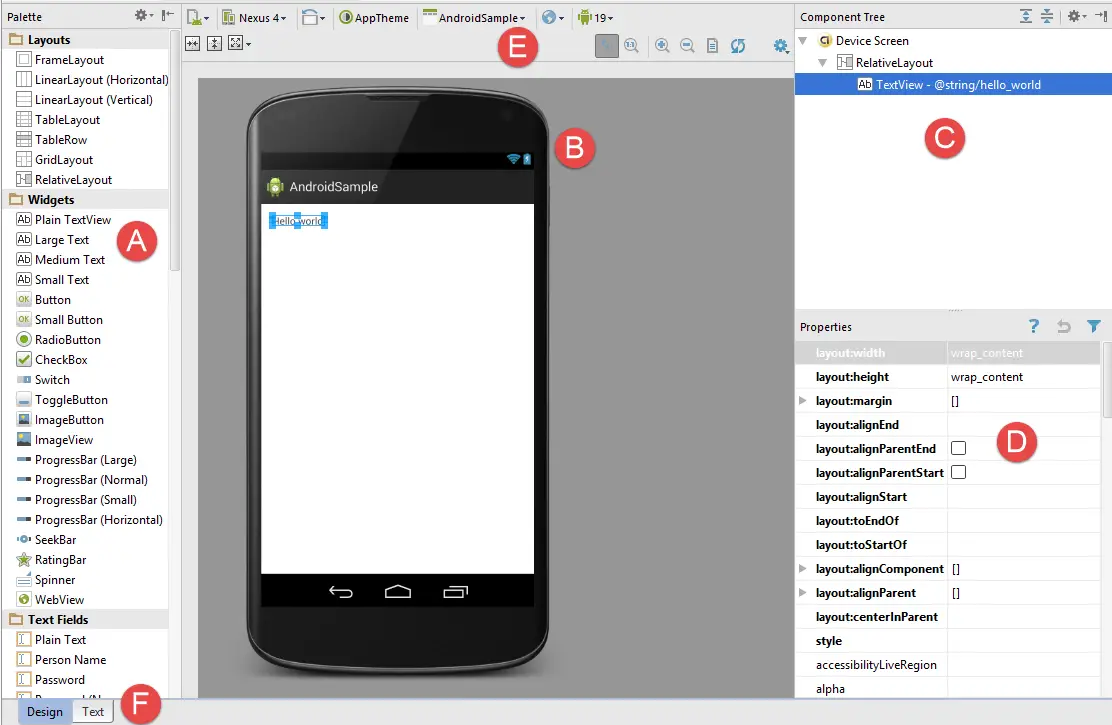Click the layout:height value field
The image size is (1112, 725).
[x=1020, y=377]
